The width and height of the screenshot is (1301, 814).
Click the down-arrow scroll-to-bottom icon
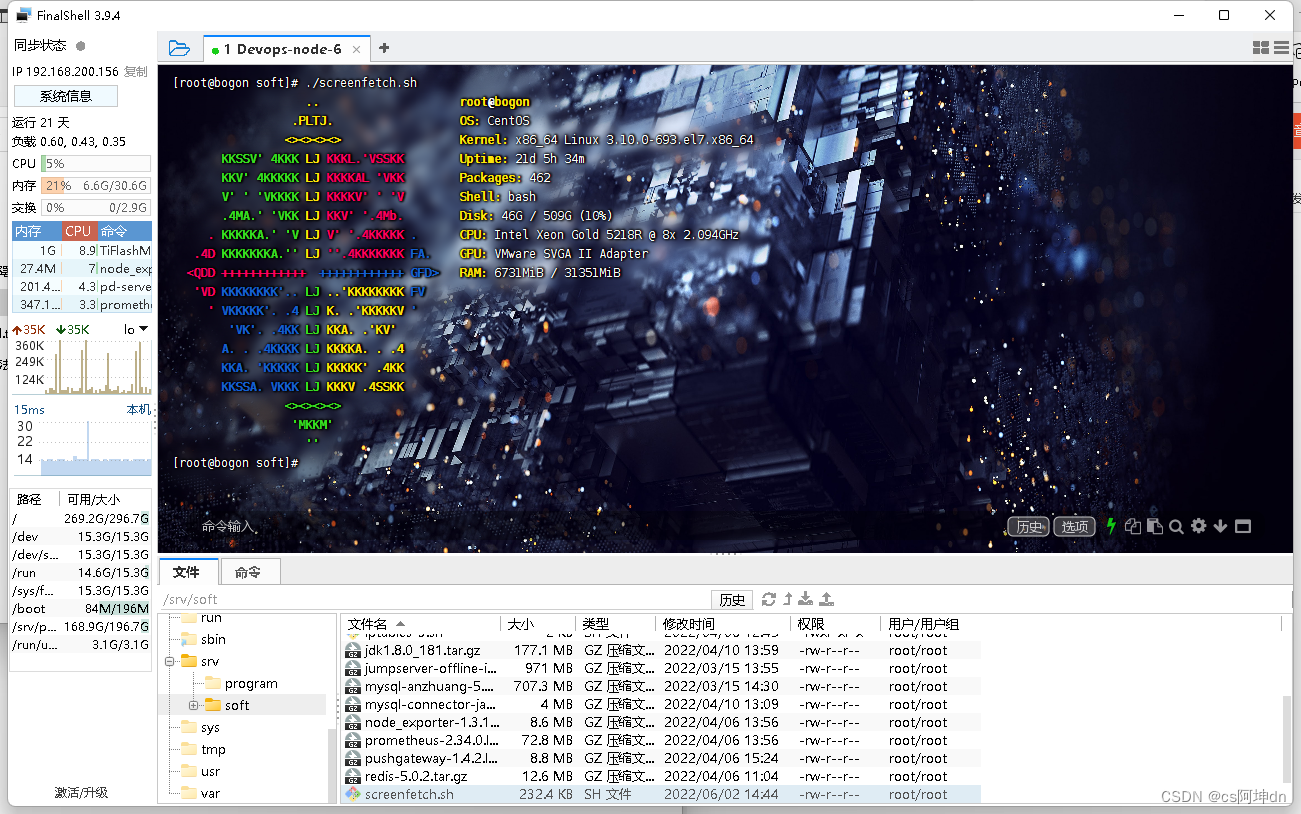1220,526
